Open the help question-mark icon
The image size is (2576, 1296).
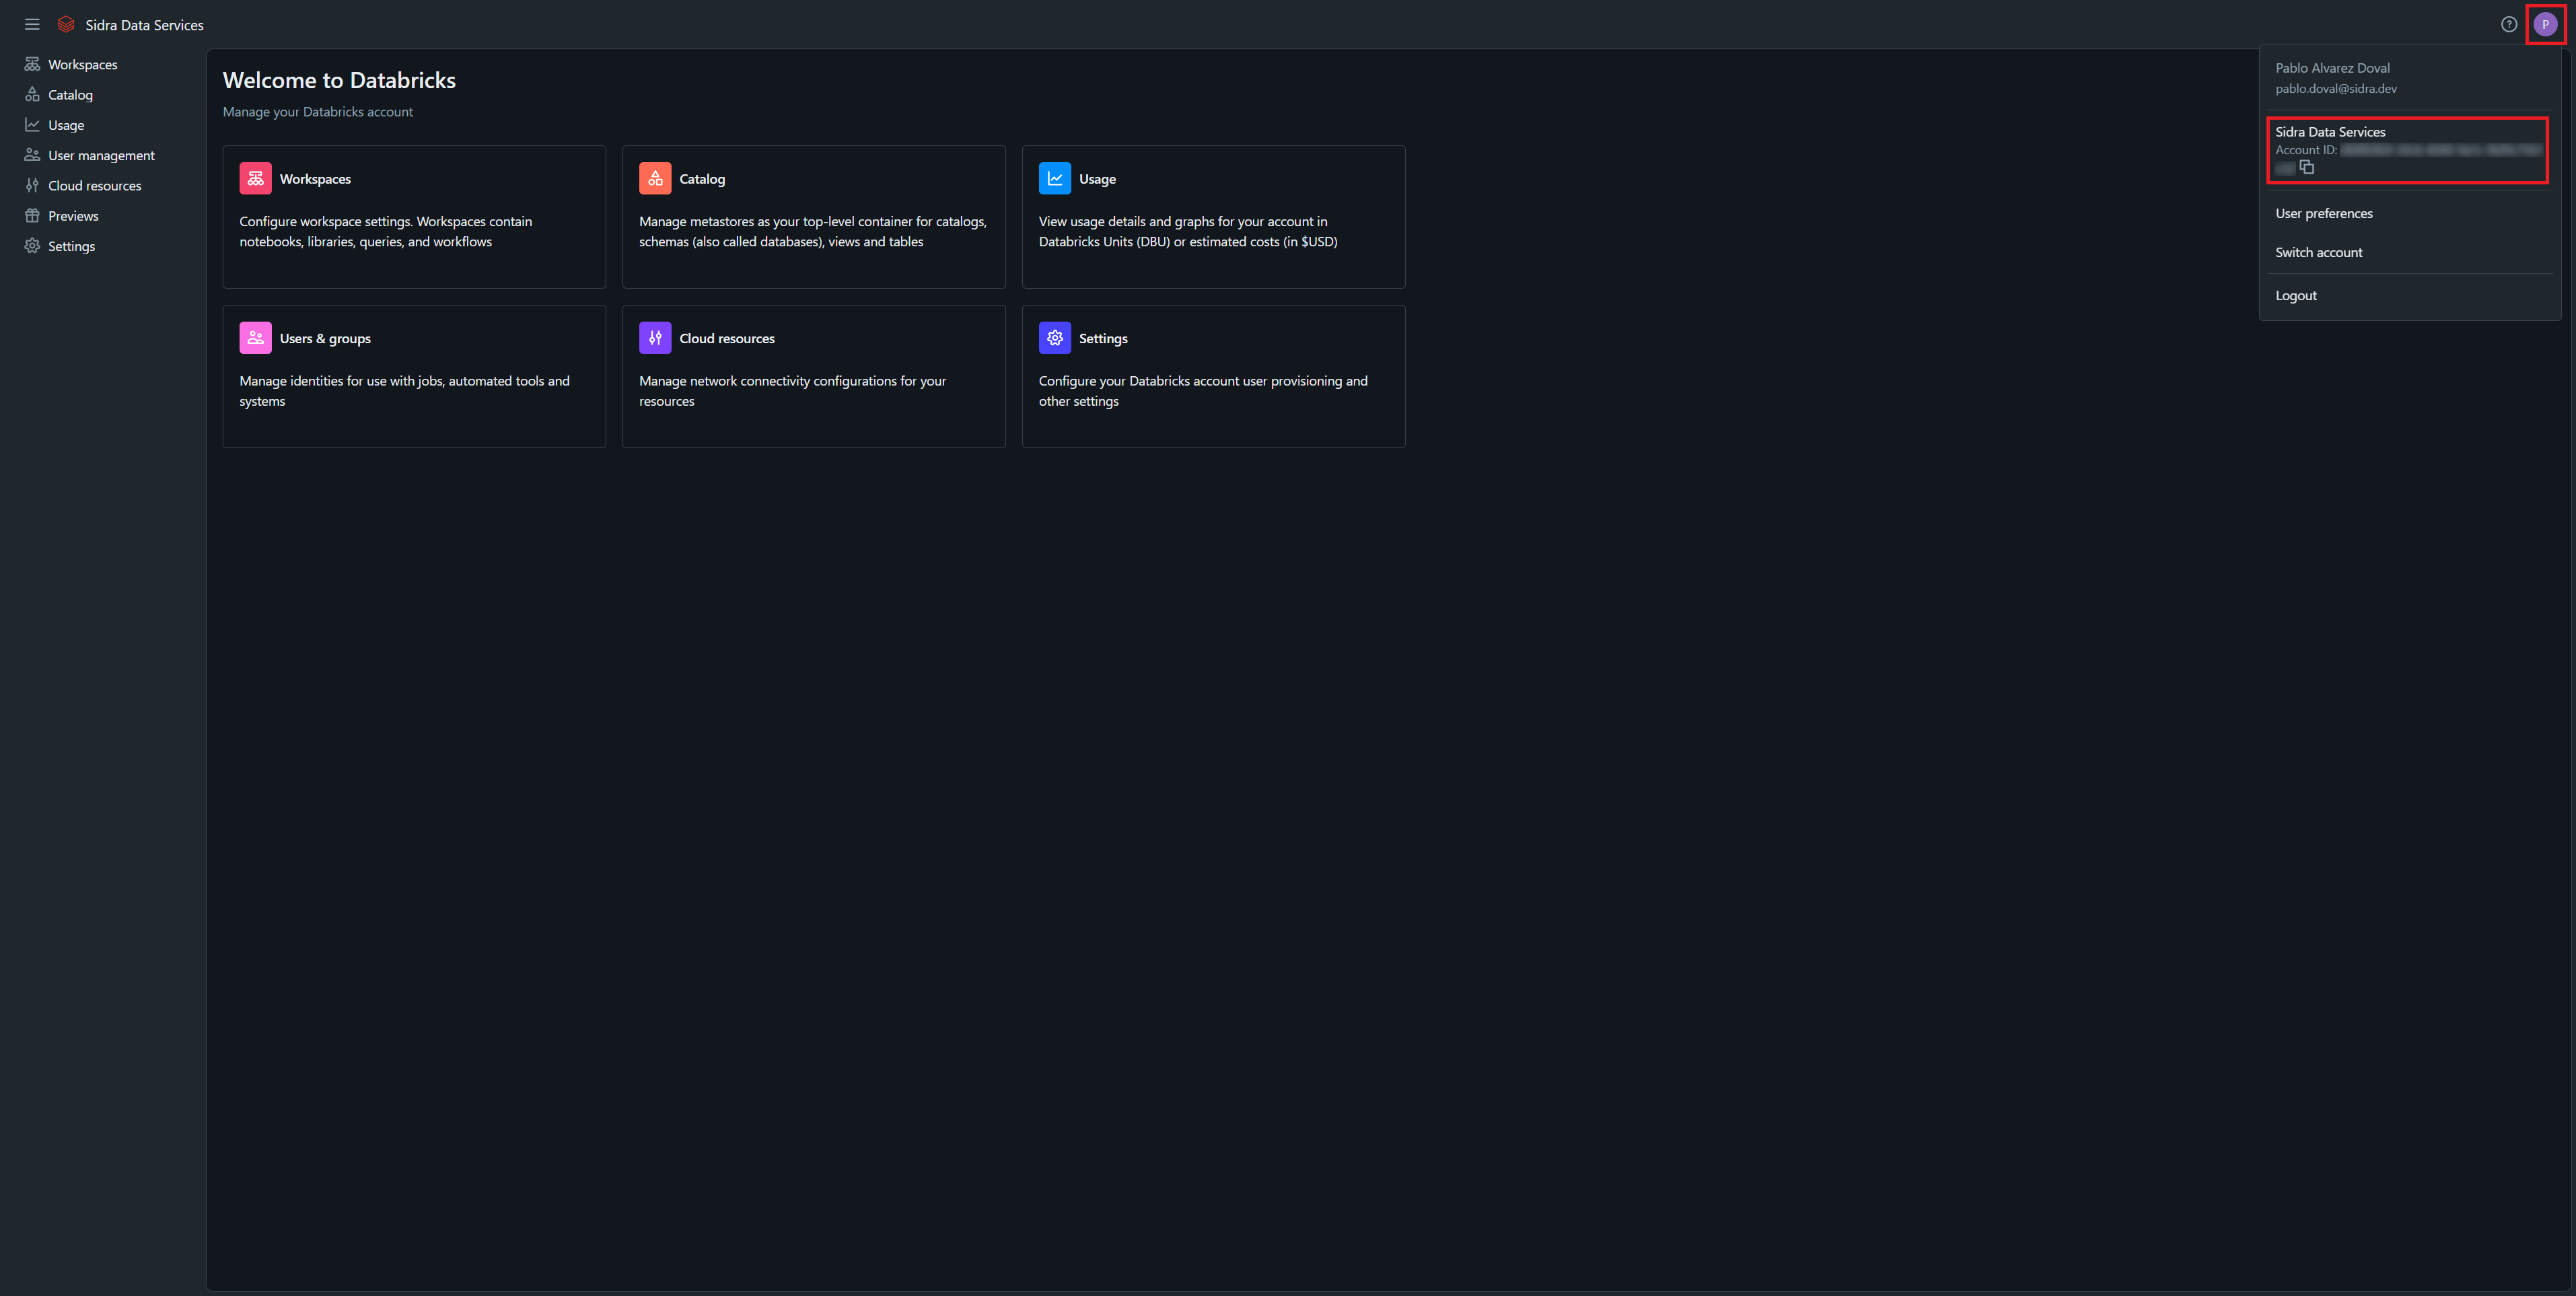(x=2508, y=24)
